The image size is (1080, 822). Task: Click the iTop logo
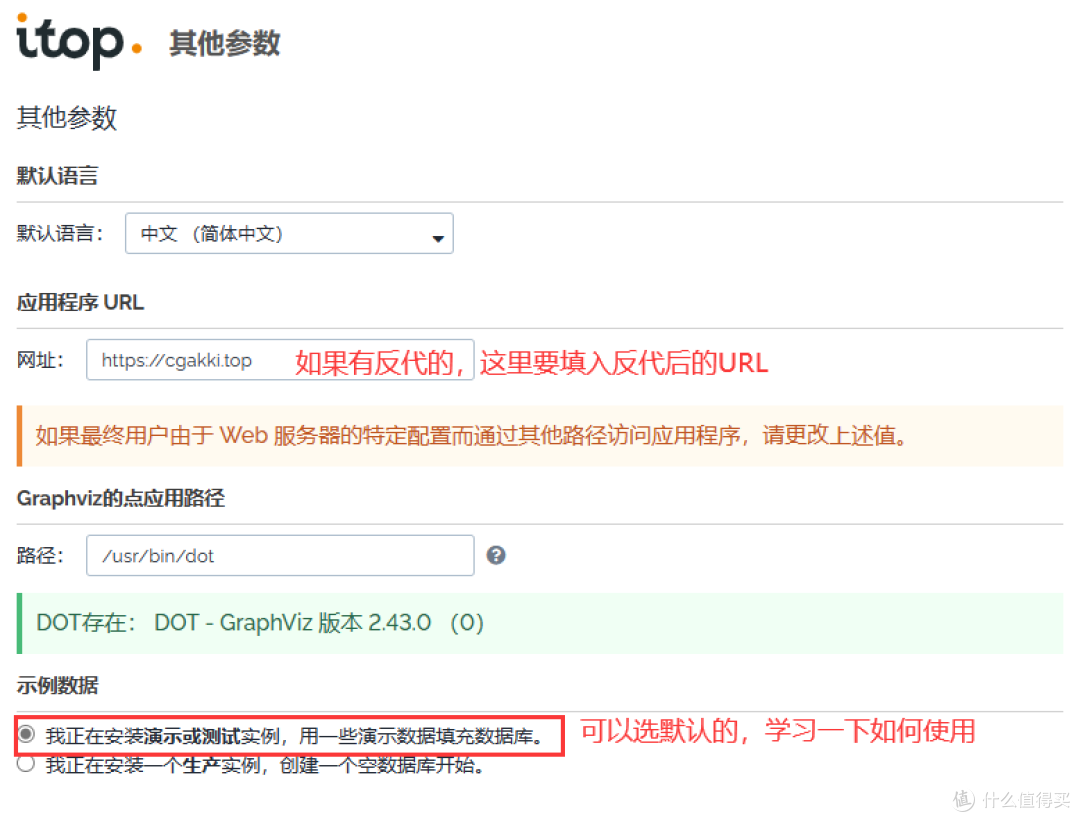tap(79, 41)
